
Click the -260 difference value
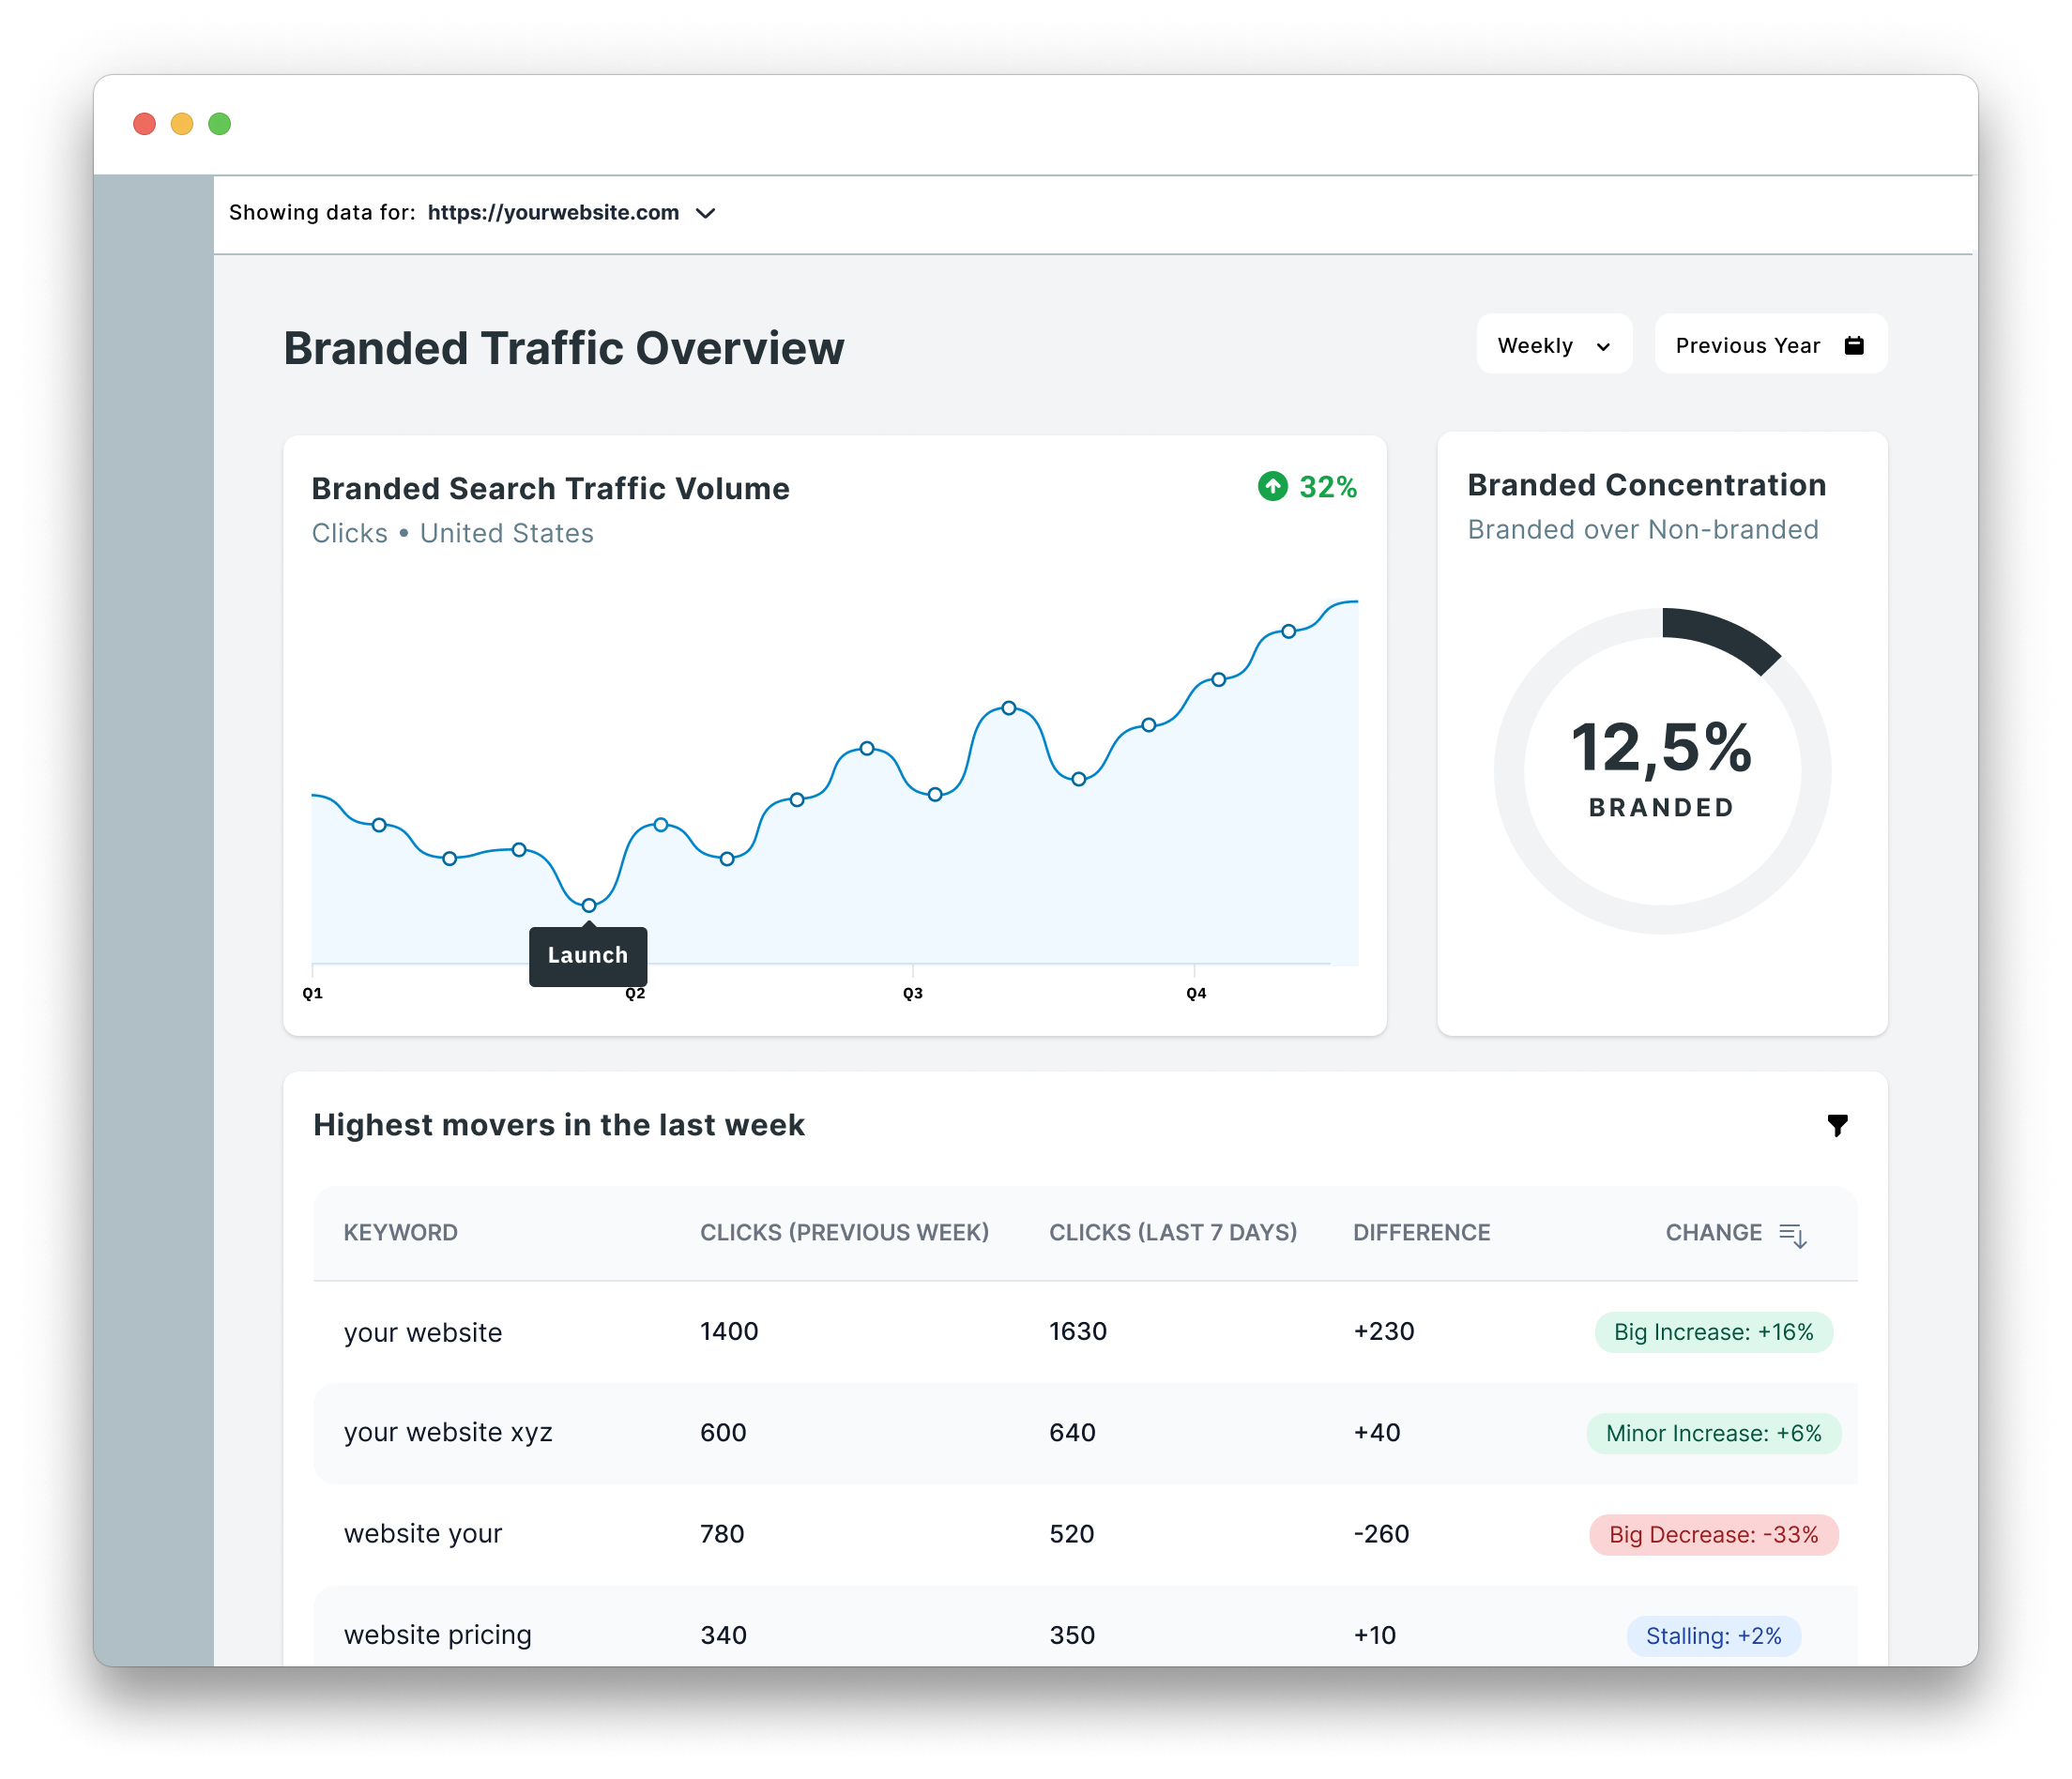(1381, 1533)
